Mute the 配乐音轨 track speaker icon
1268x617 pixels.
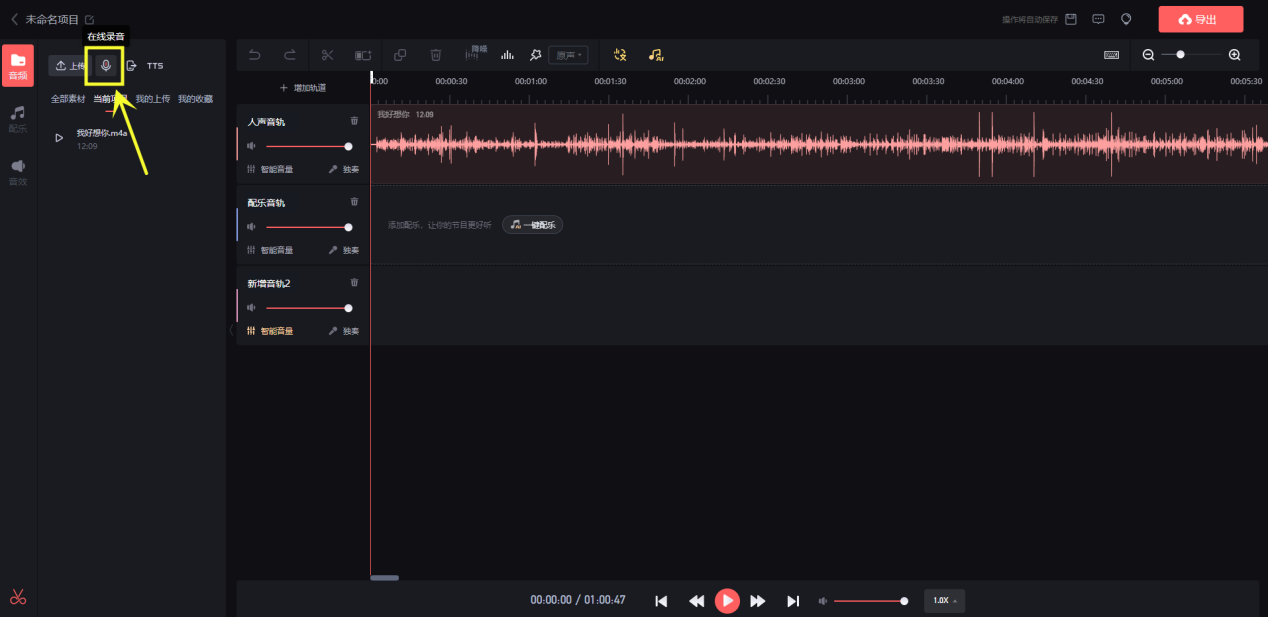tap(251, 227)
